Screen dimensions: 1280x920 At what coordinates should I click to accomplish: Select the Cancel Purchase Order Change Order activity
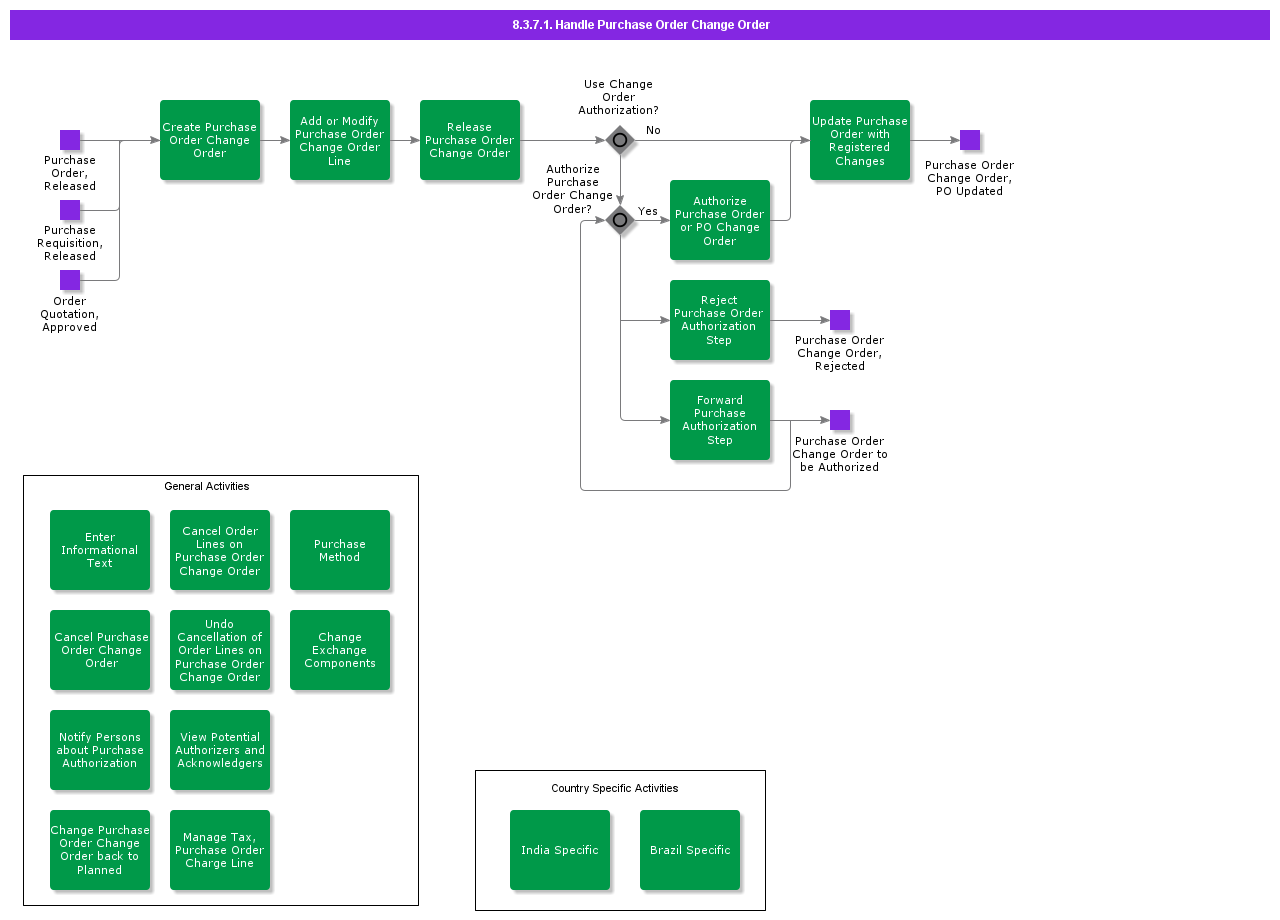pyautogui.click(x=100, y=650)
